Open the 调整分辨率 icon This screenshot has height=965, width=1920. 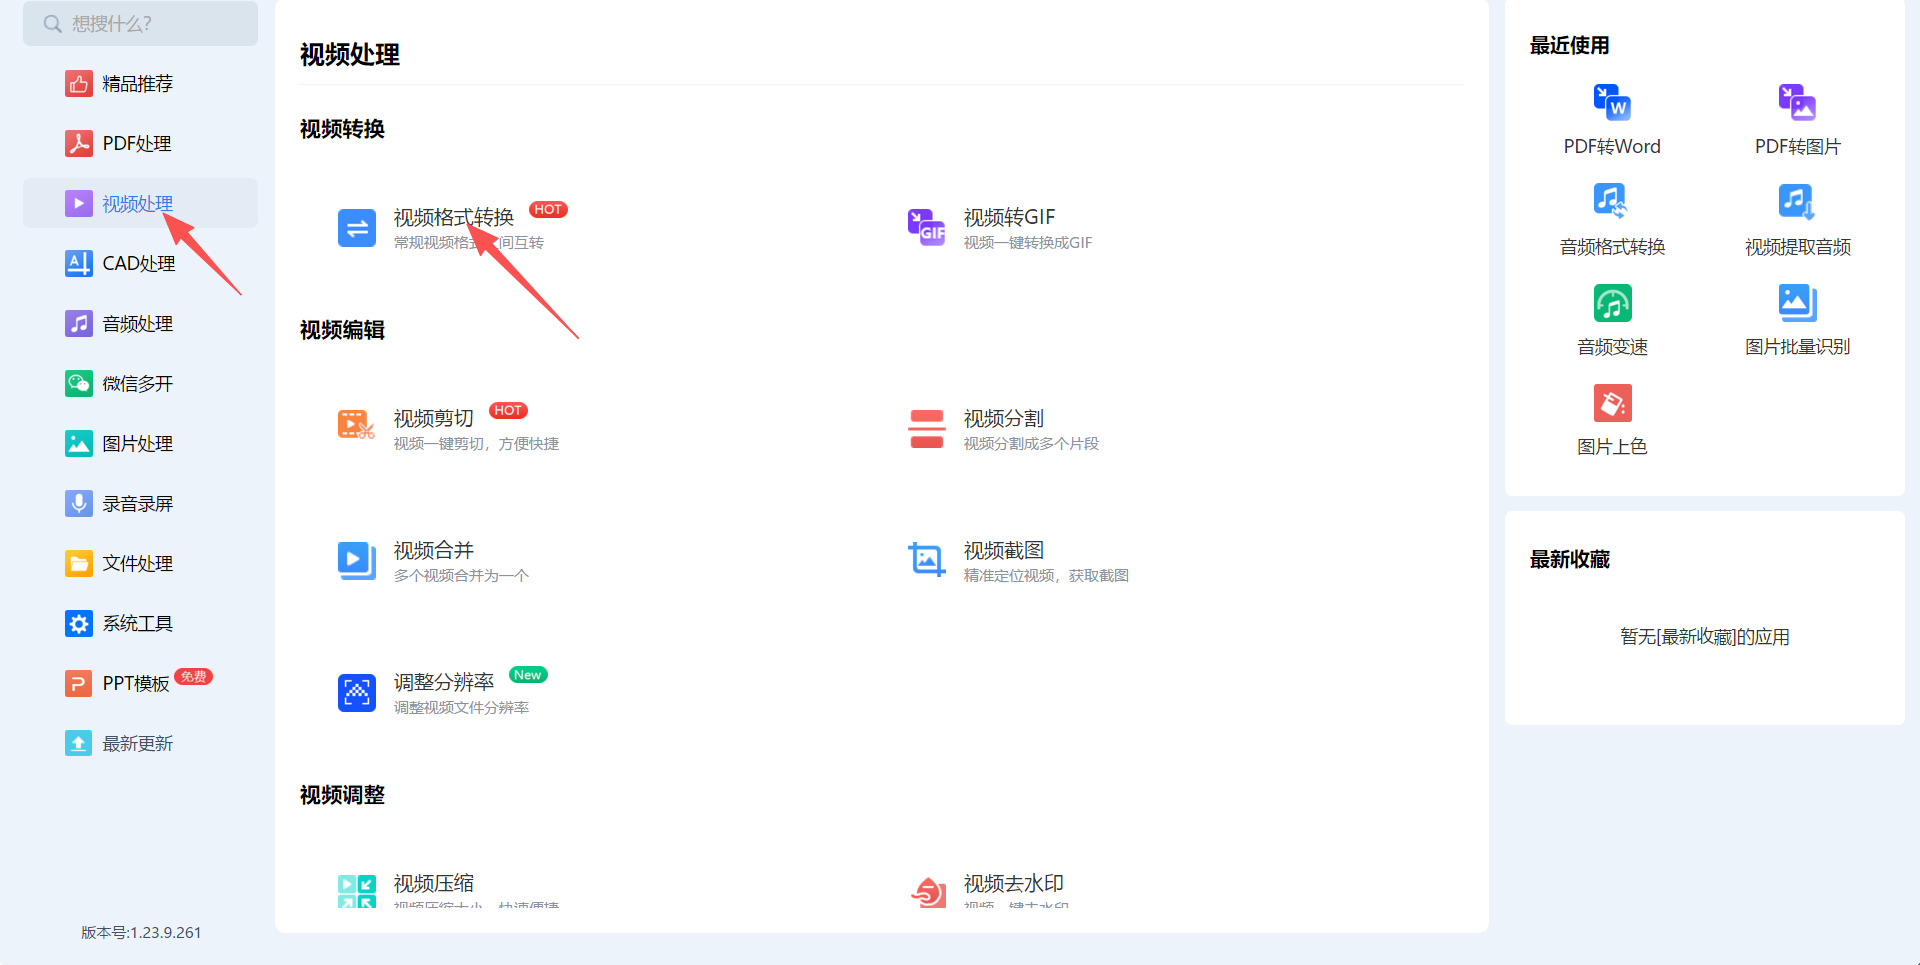click(x=356, y=693)
